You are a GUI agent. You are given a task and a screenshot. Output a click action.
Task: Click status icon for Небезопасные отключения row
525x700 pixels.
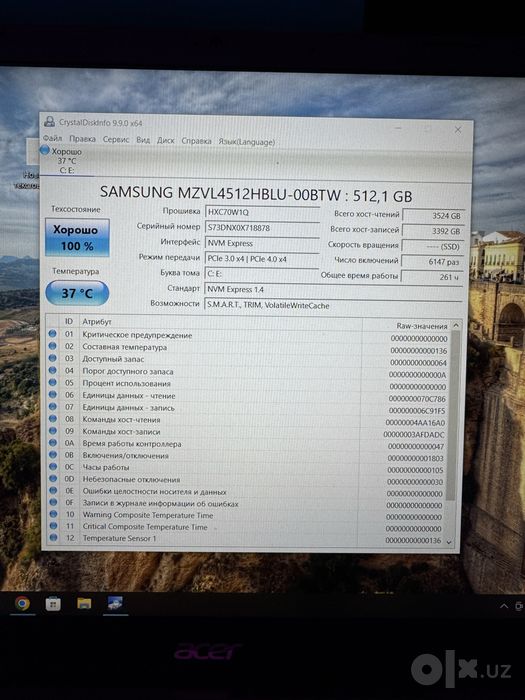[53, 479]
